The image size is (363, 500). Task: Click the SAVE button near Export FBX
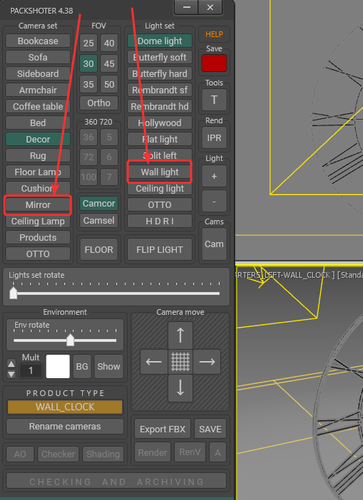[210, 429]
